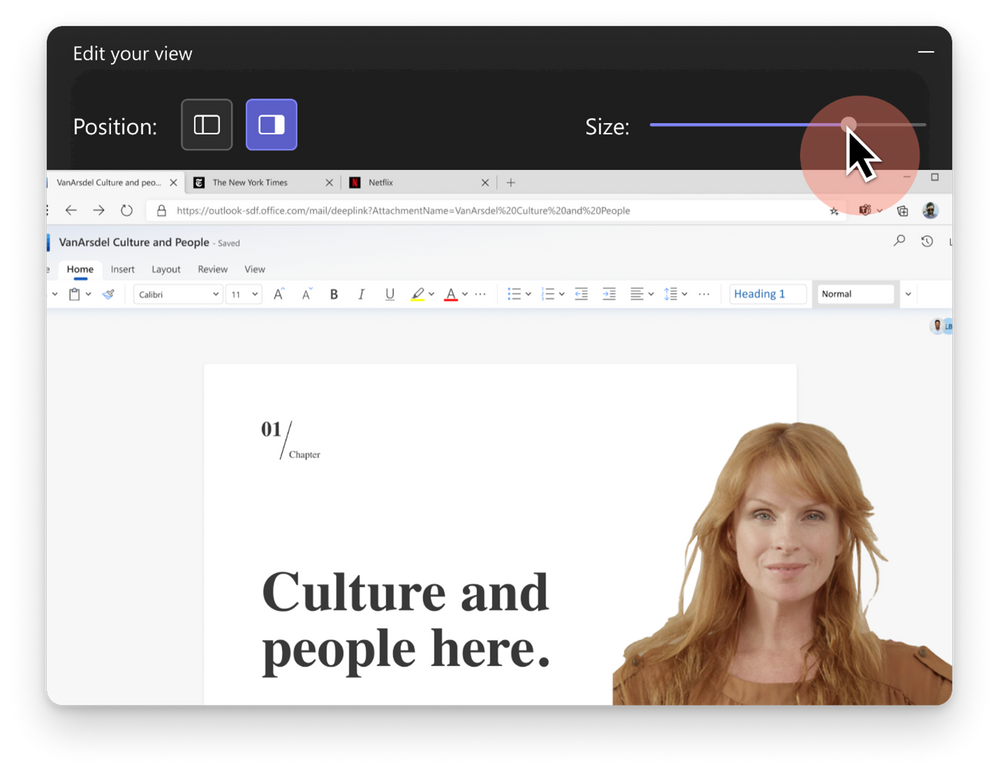Viewport: 999px width, 773px height.
Task: Open the font size 11 dropdown
Action: pos(244,294)
